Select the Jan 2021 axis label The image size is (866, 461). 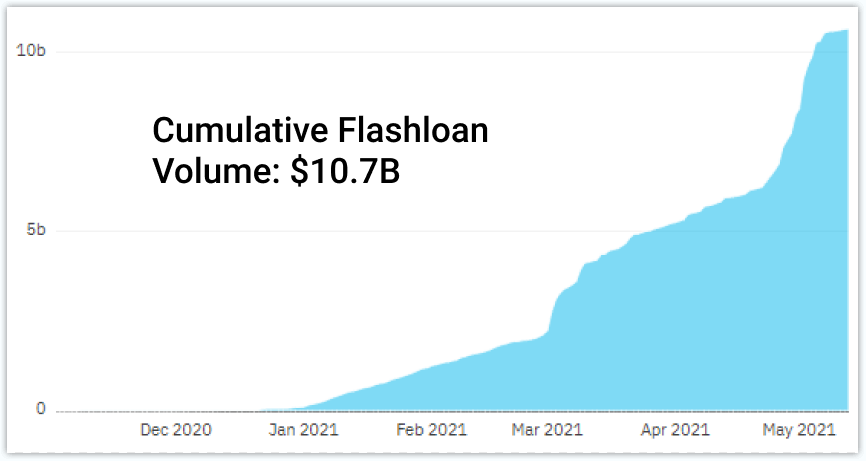pyautogui.click(x=304, y=430)
